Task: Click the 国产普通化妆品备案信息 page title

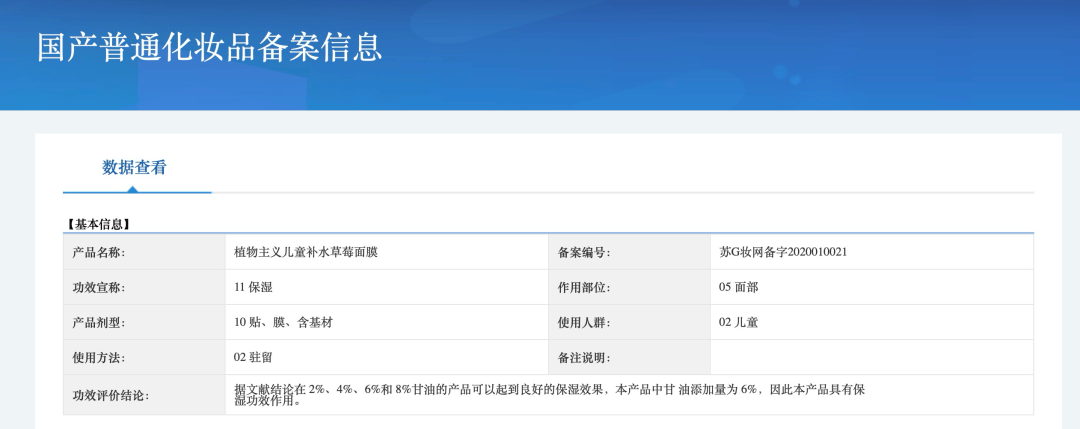Action: pyautogui.click(x=209, y=47)
